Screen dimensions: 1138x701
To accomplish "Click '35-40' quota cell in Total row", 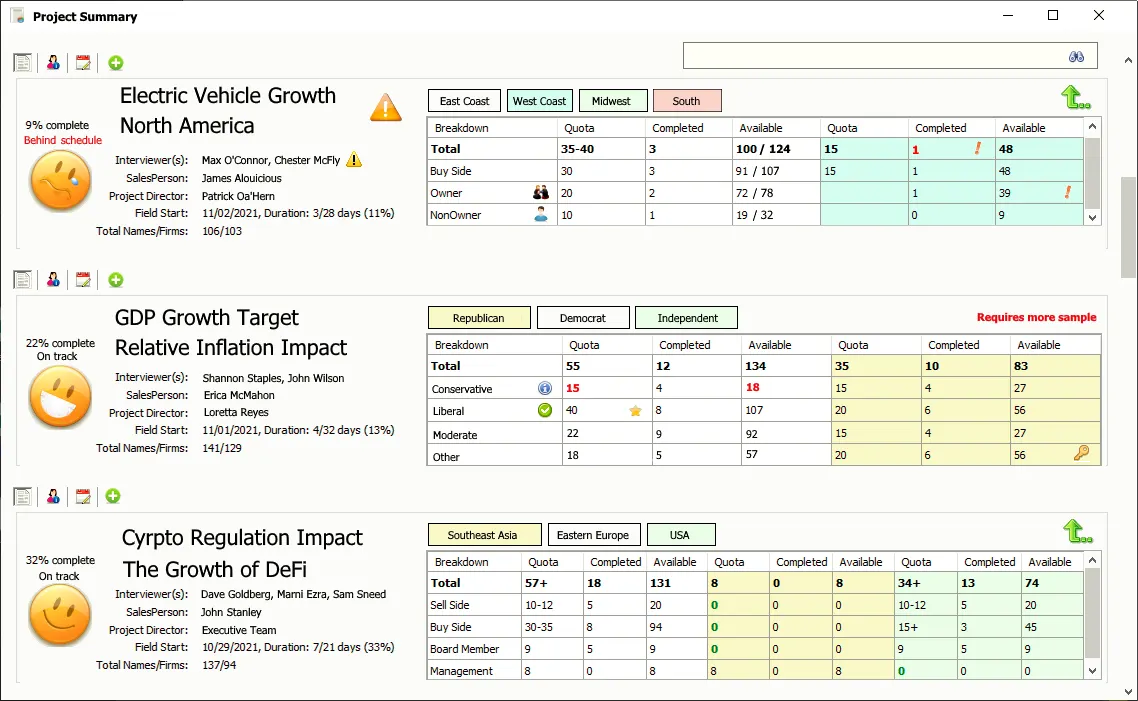I will coord(601,149).
